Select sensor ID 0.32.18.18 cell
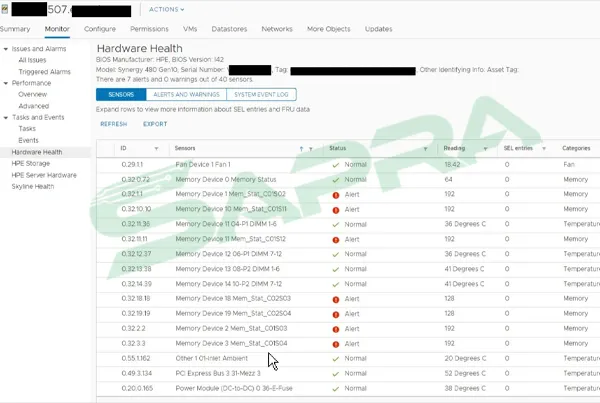Screen dimensions: 600x403 pos(136,299)
